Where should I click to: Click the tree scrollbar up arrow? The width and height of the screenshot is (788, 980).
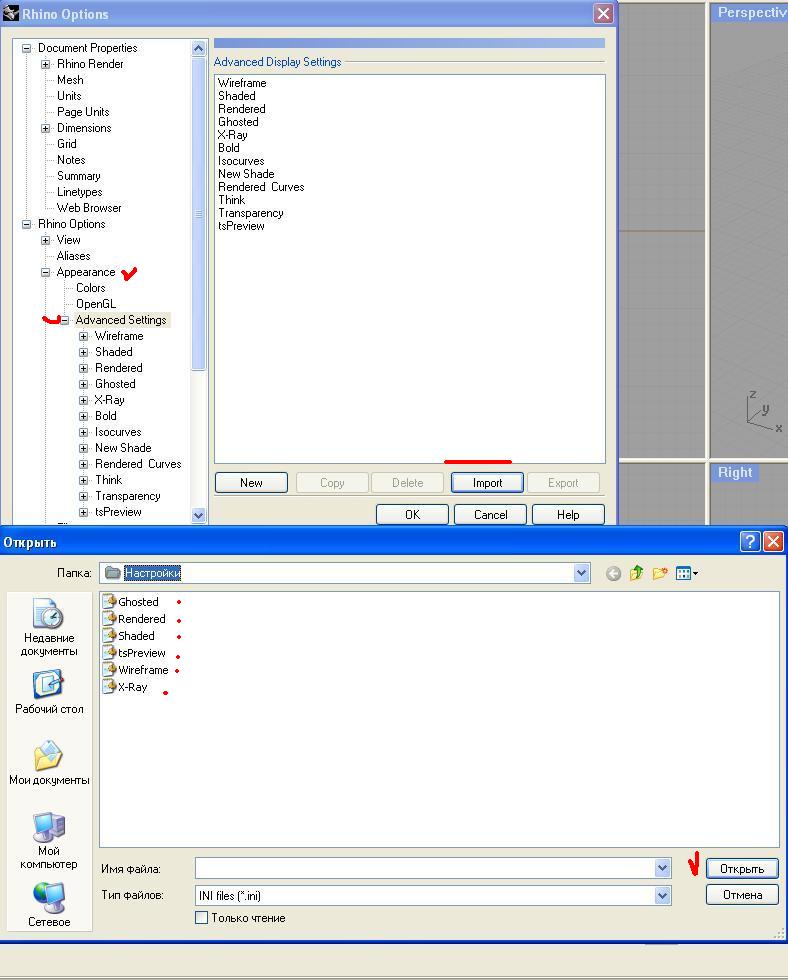pos(198,48)
